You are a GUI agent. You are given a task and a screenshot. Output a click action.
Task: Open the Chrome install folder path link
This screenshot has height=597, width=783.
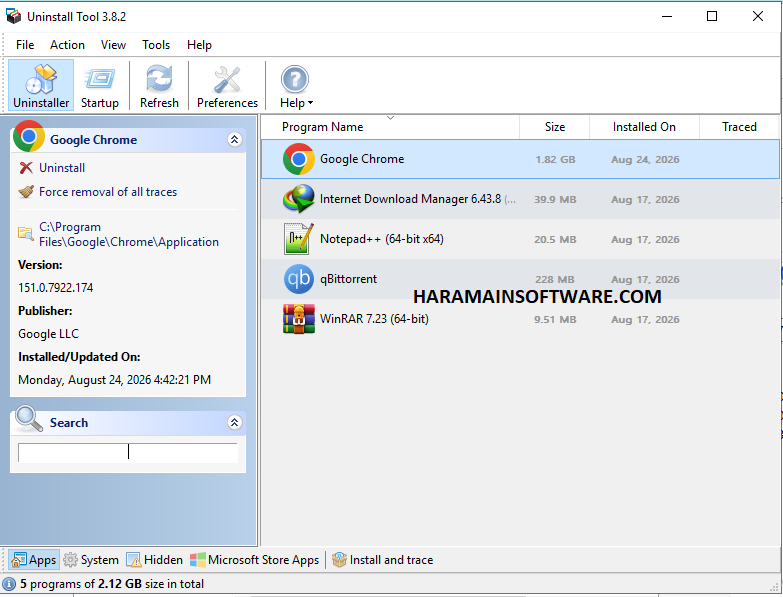[129, 234]
